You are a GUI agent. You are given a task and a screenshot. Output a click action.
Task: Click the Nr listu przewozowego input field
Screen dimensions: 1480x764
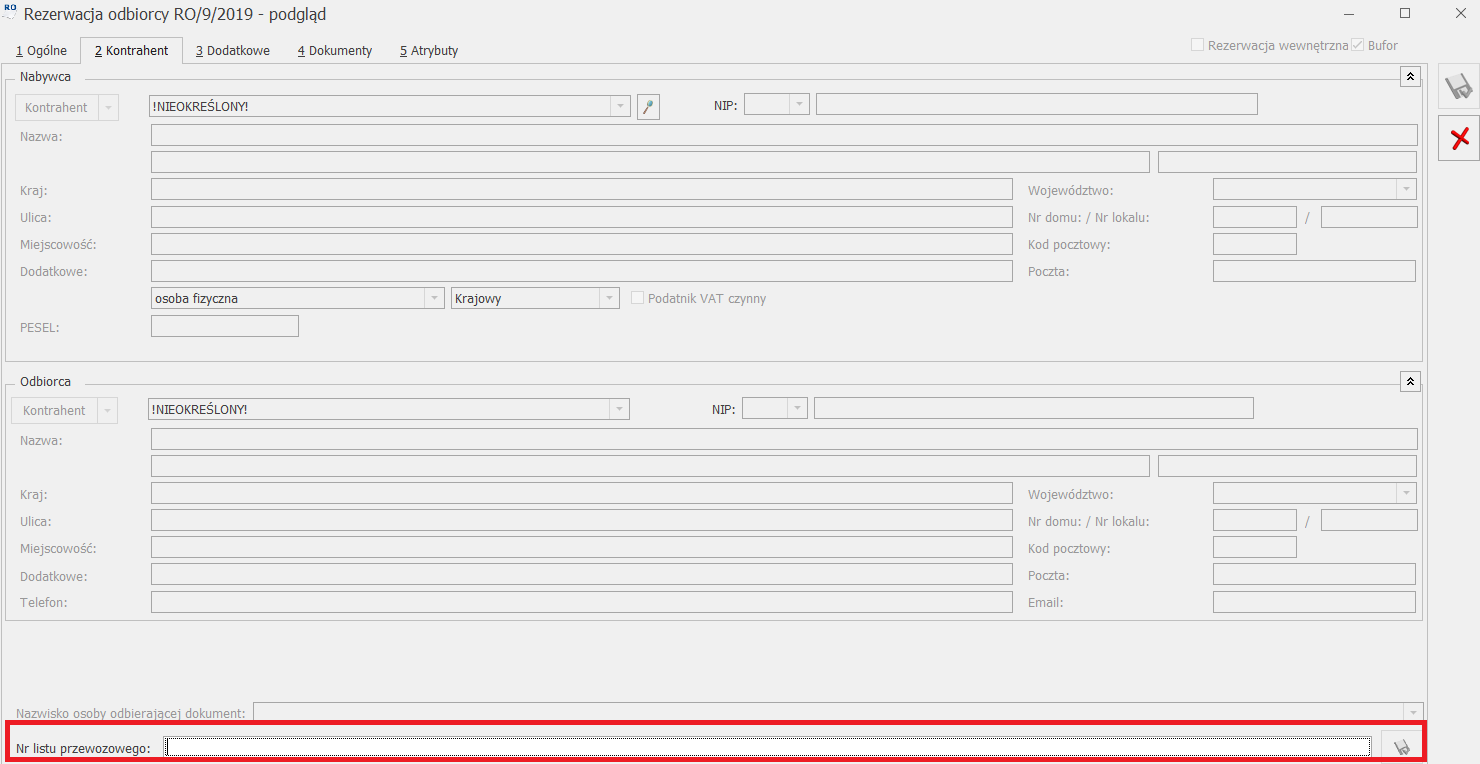coord(767,747)
